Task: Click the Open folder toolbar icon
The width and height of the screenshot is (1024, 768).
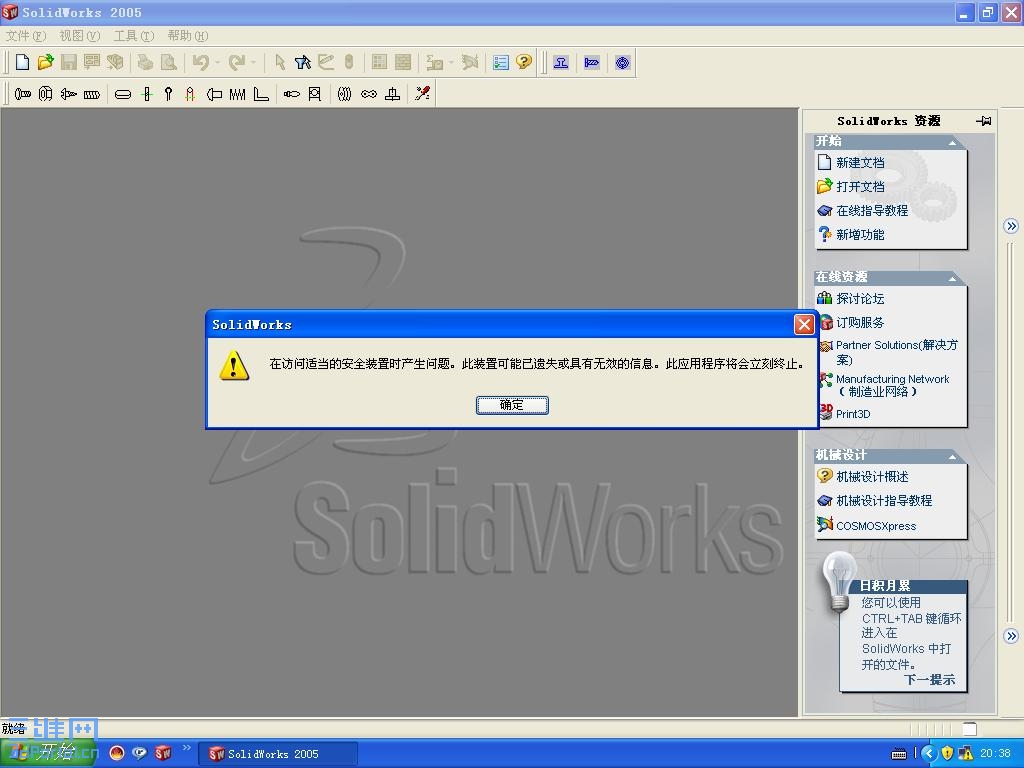Action: [x=45, y=62]
